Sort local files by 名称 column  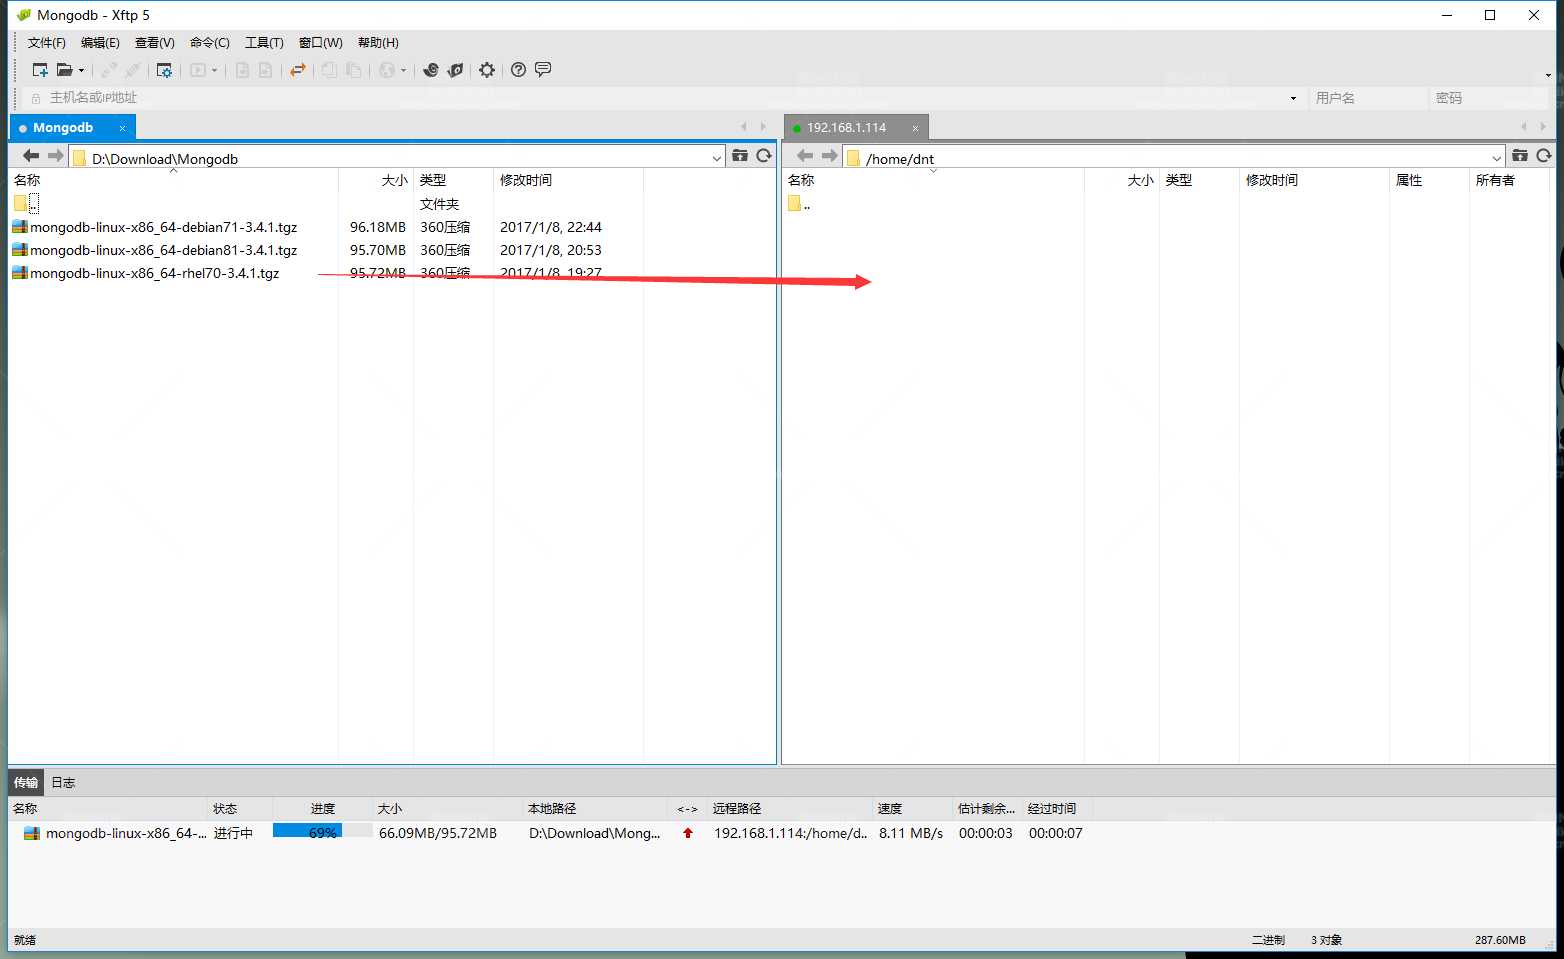coord(174,180)
